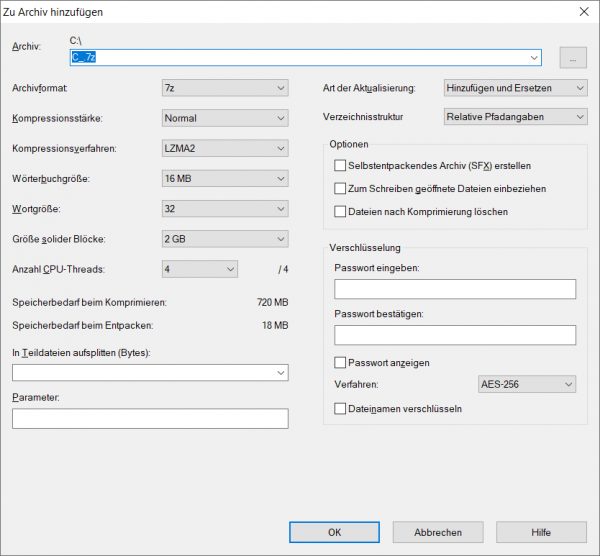
Task: Click the '18 MB' unpacking memory value
Action: pos(275,325)
